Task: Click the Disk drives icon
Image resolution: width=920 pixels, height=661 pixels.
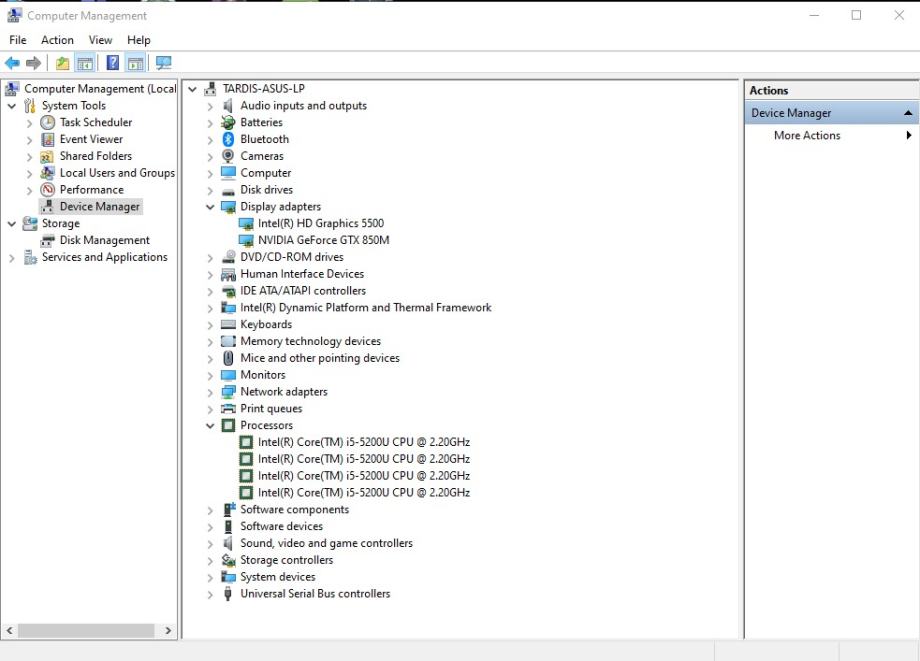Action: (228, 191)
